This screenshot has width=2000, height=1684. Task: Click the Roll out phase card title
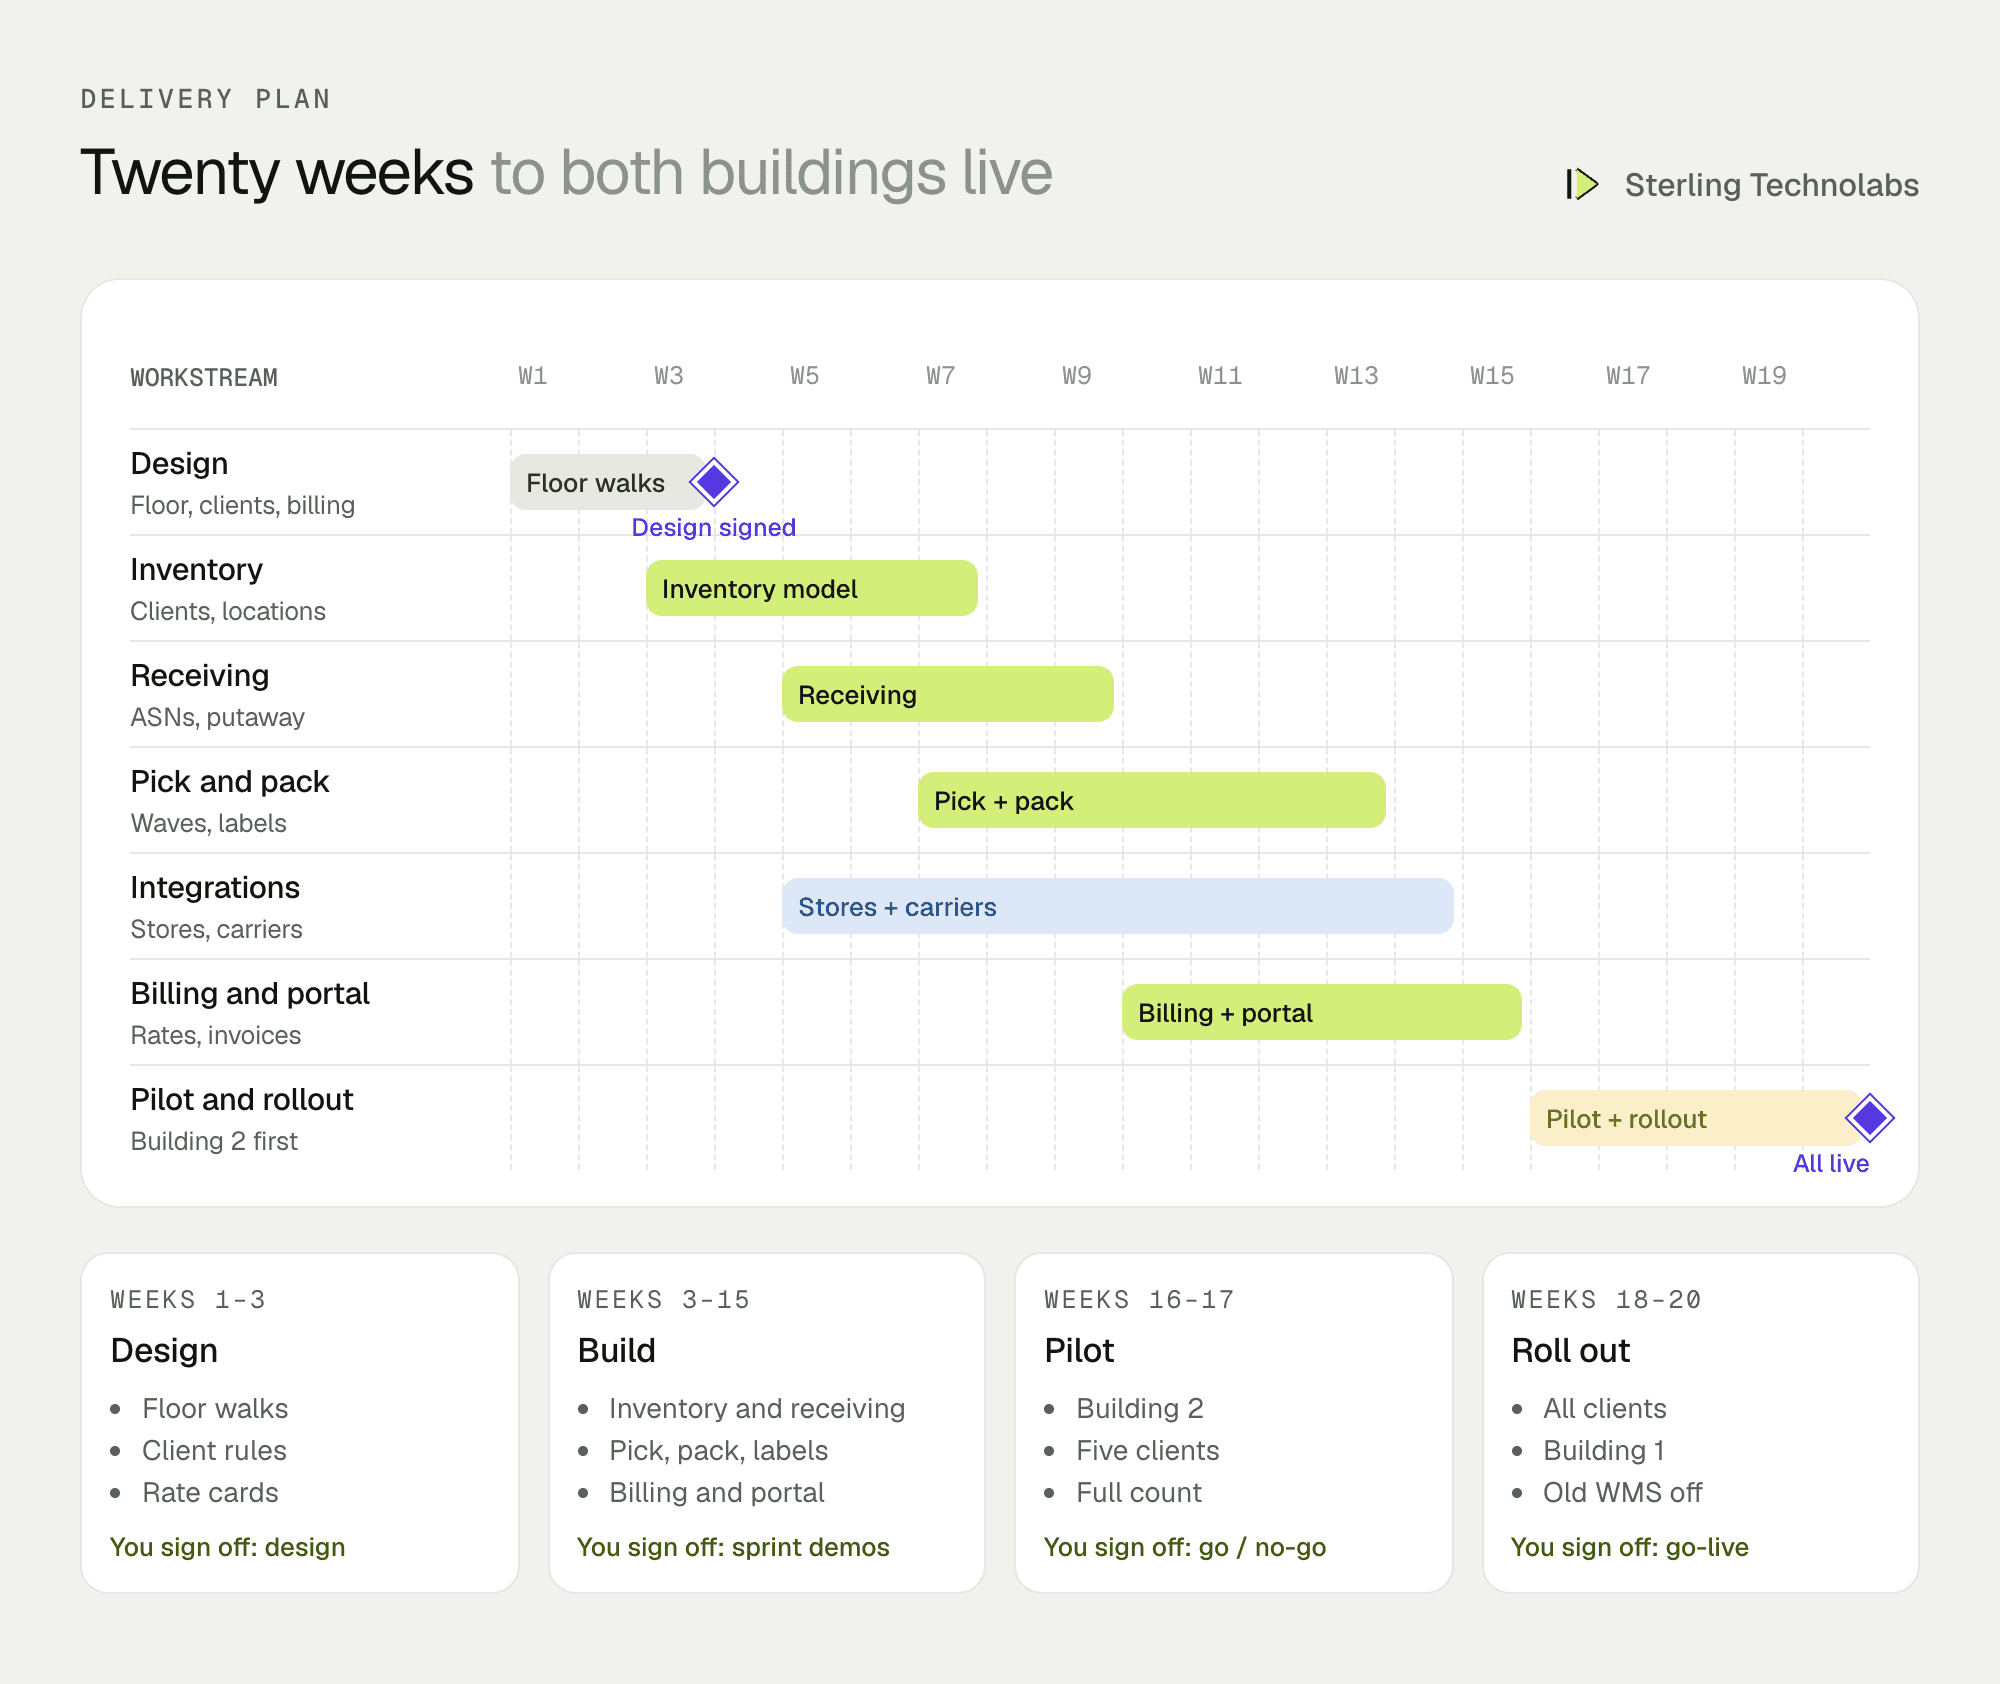(x=1570, y=1351)
